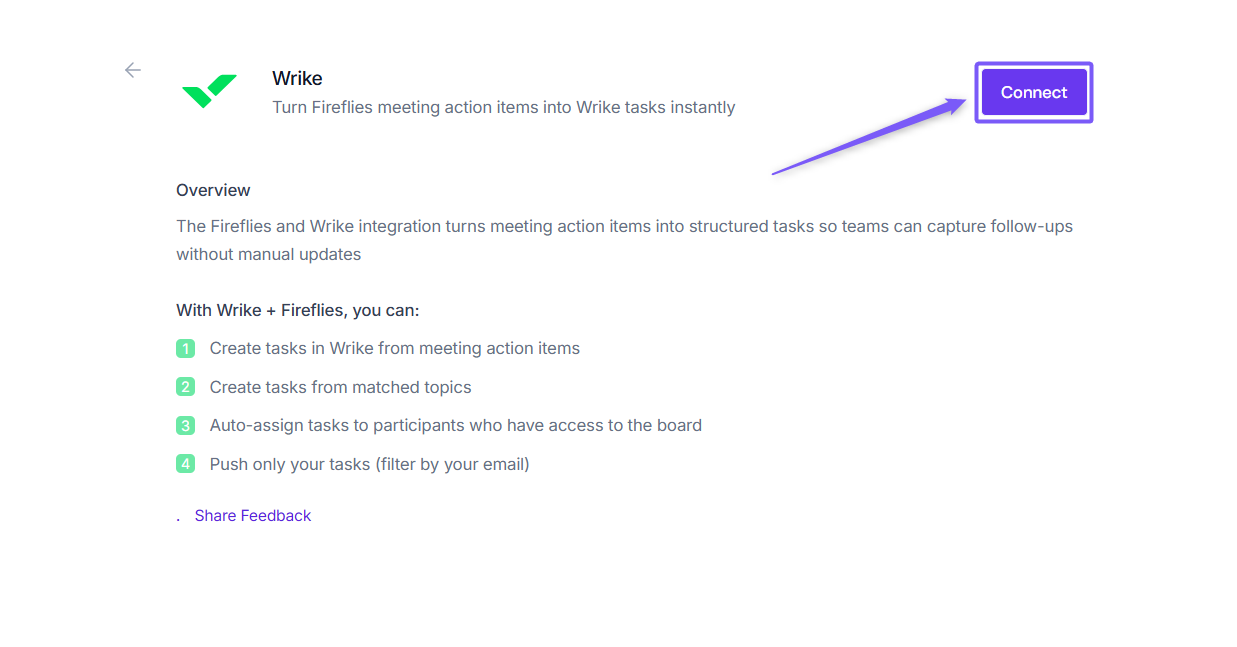The image size is (1237, 647).
Task: Click the word "Fireflies" in the tagline
Action: click(337, 107)
